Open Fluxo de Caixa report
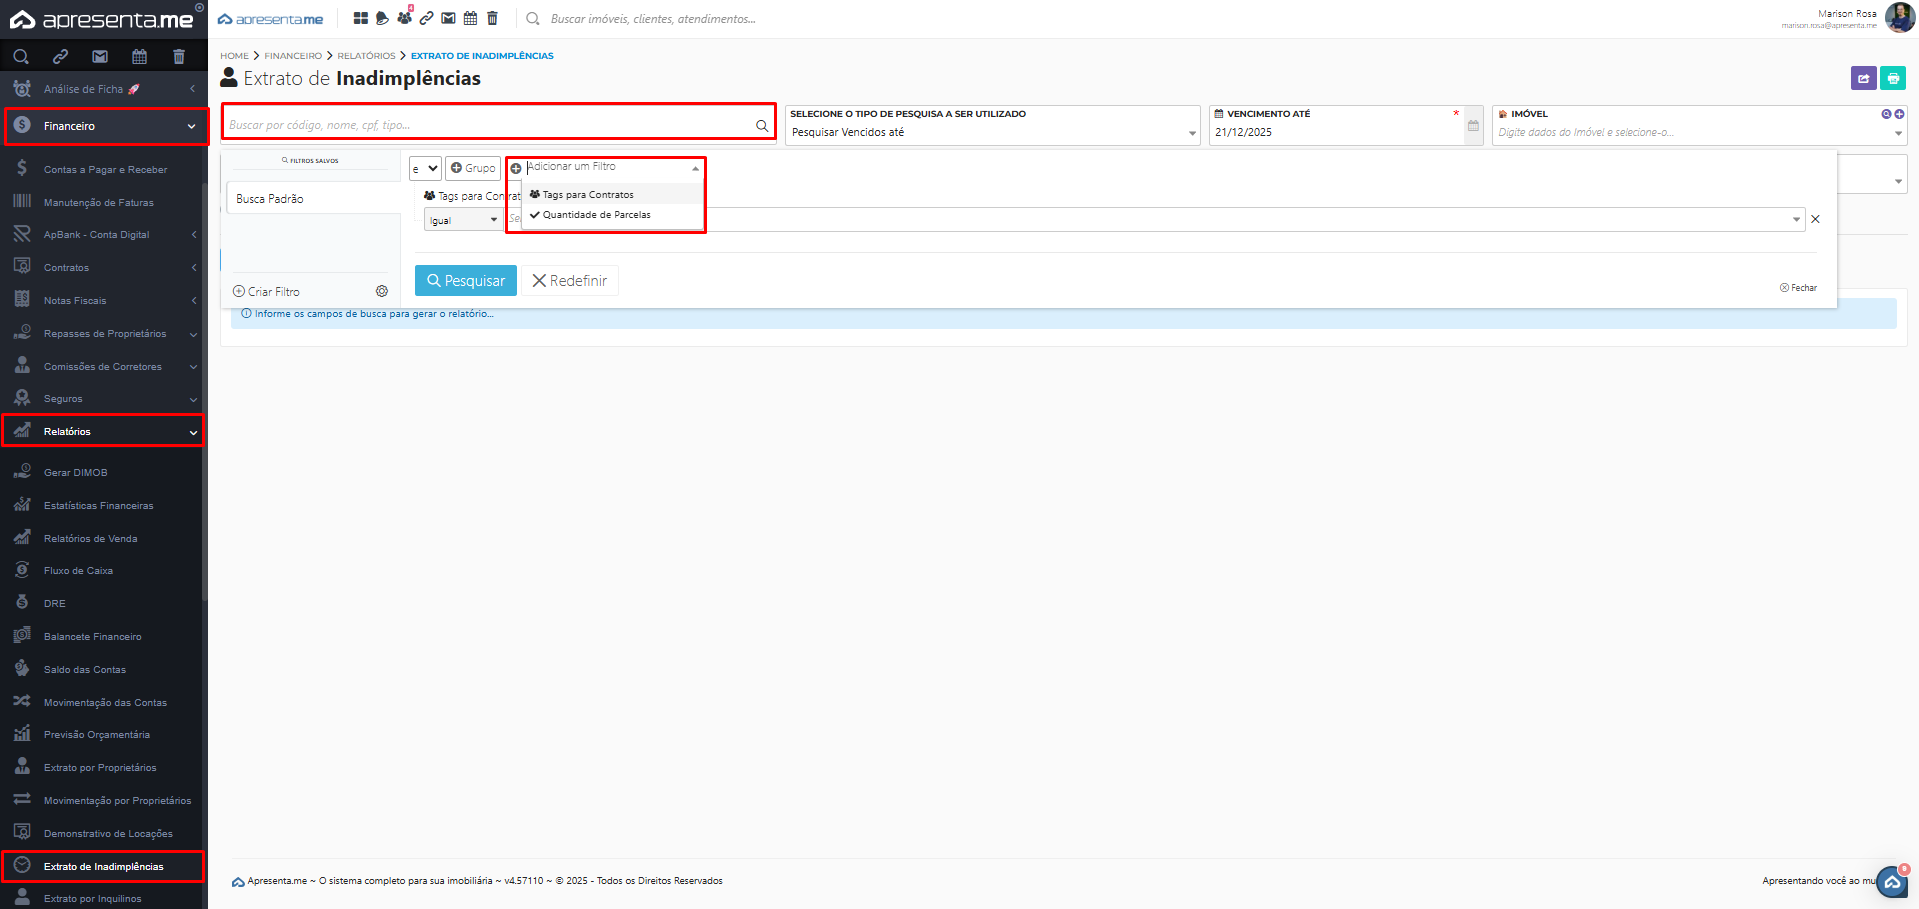Screen dimensions: 1919x909 [78, 571]
